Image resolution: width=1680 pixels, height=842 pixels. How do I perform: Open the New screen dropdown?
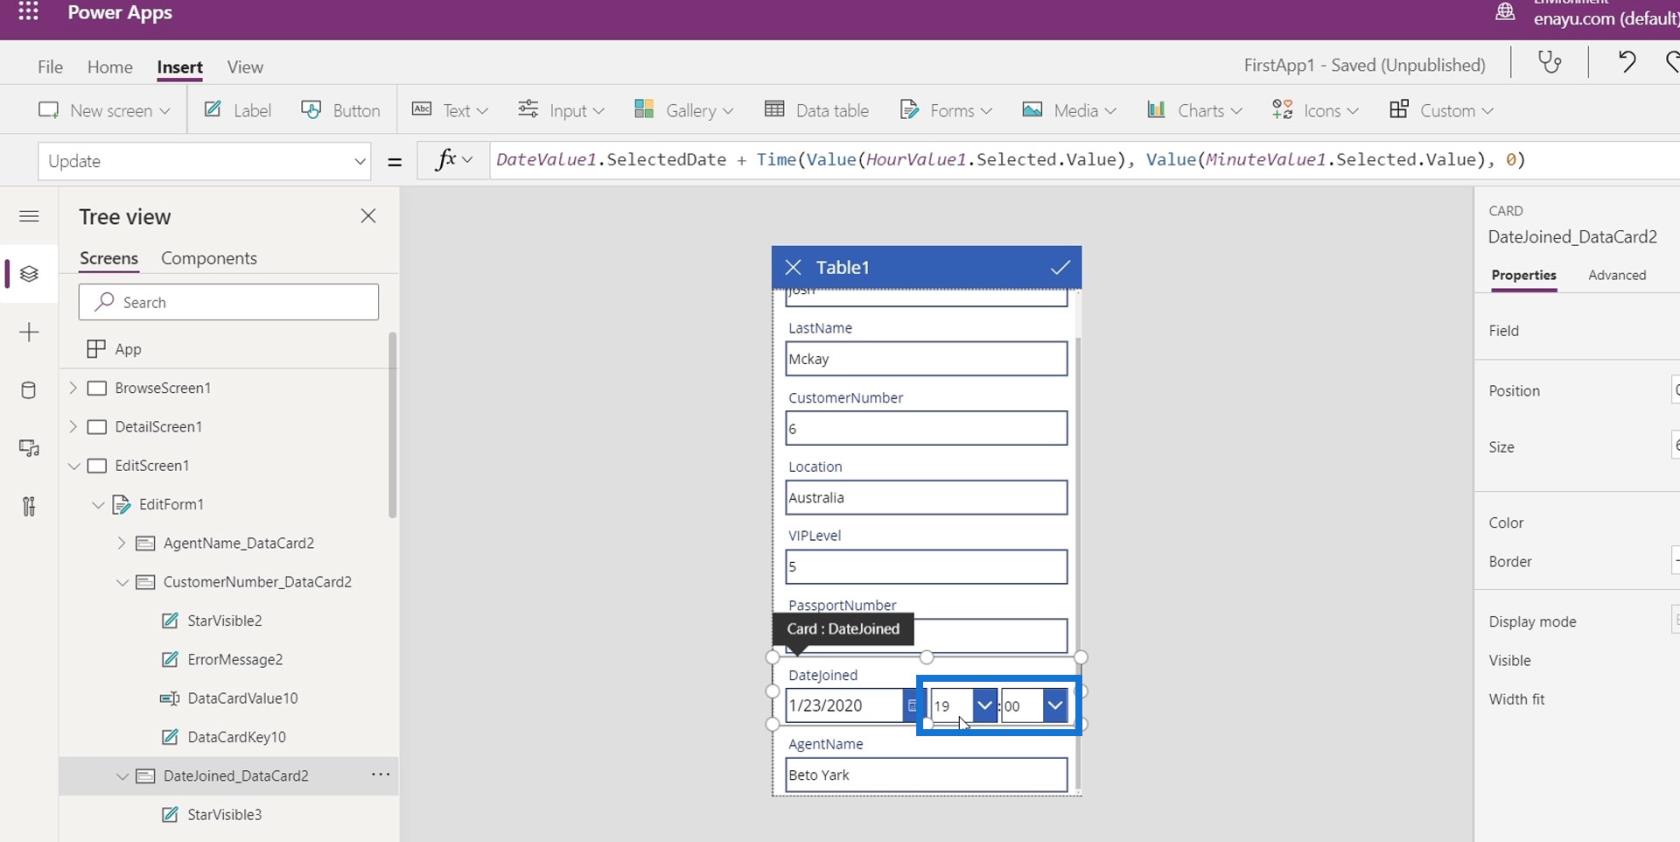click(104, 110)
